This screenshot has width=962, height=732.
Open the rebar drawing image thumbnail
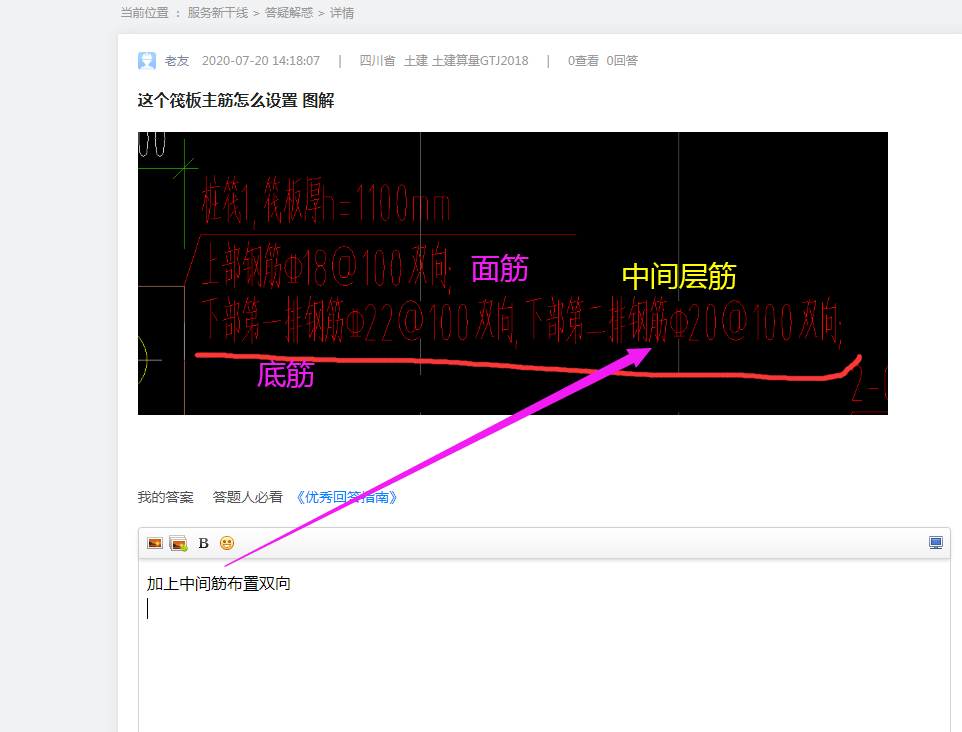tap(513, 273)
